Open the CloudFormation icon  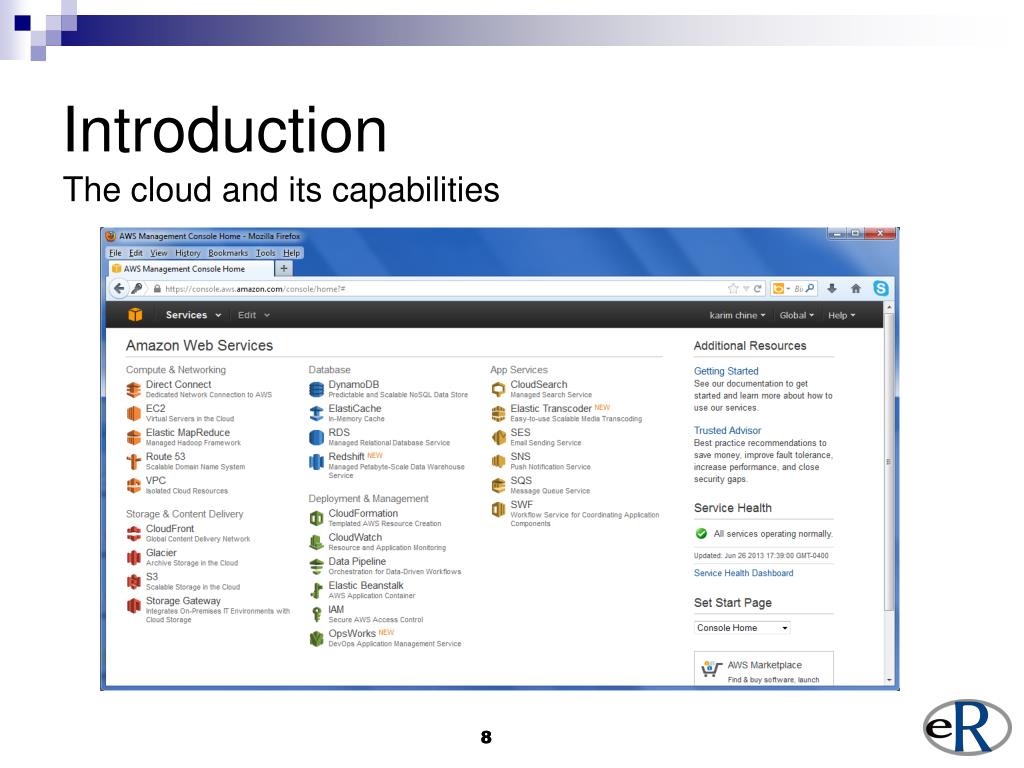(x=316, y=519)
